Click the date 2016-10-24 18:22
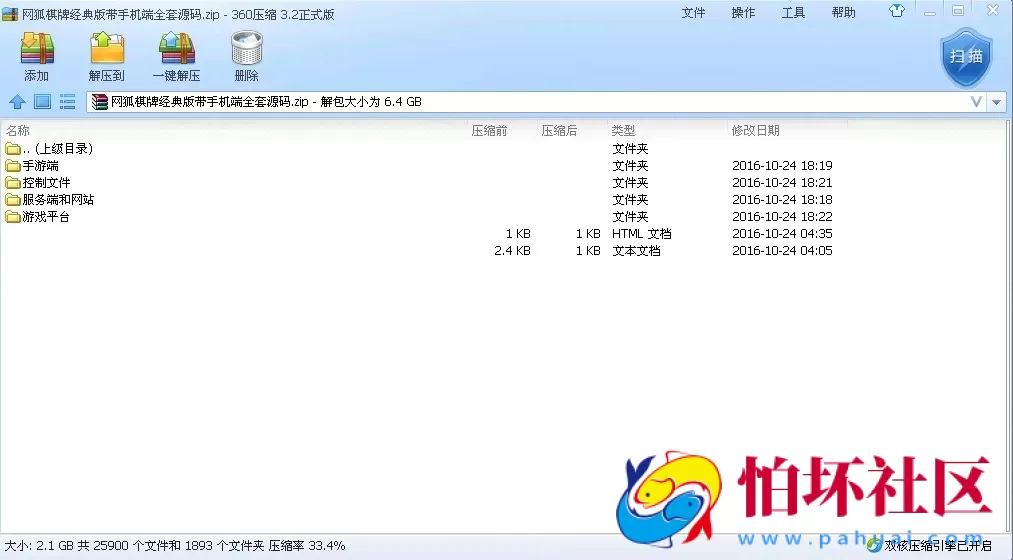The image size is (1013, 560). coord(782,217)
